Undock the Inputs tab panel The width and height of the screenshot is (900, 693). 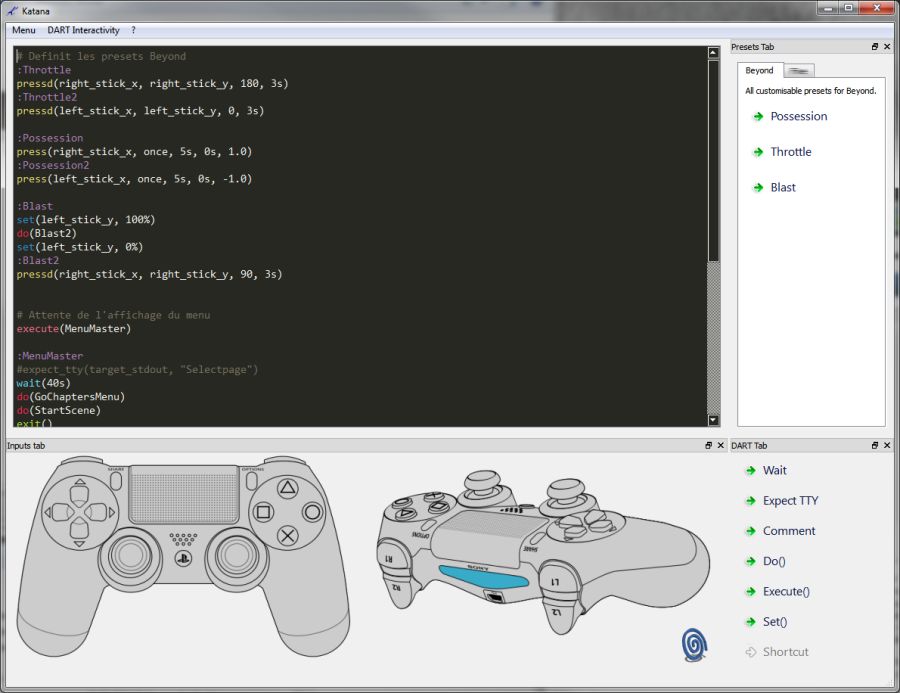[708, 446]
